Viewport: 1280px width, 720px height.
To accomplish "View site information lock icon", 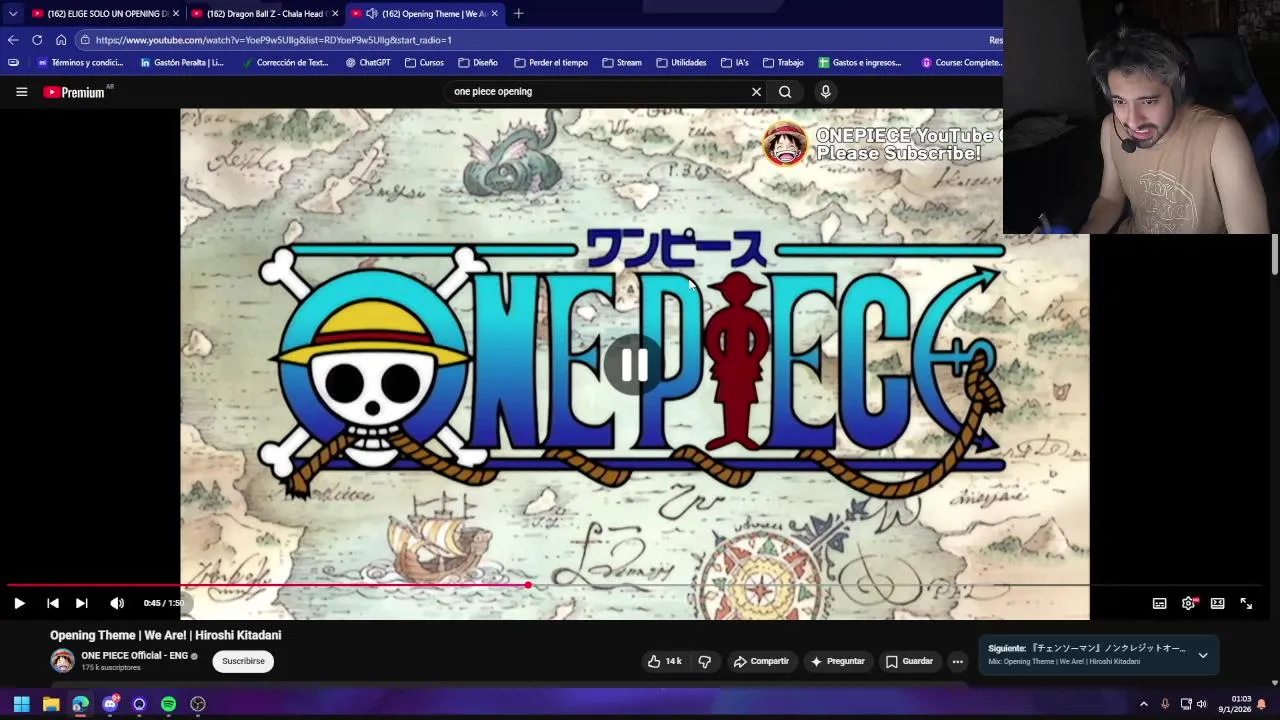I will pos(86,40).
